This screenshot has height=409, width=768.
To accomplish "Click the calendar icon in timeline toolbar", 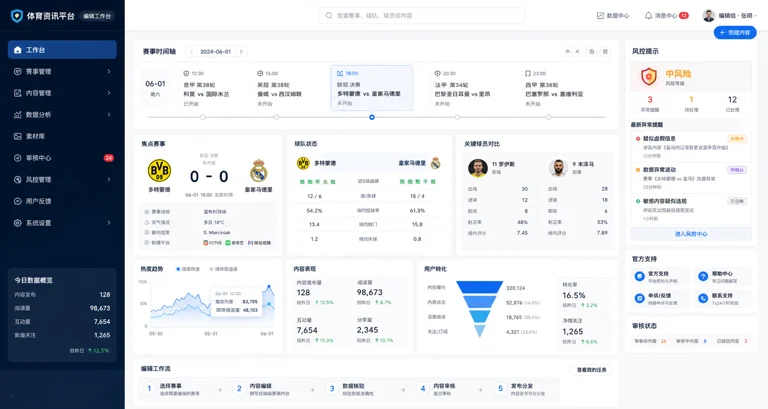I will [592, 51].
